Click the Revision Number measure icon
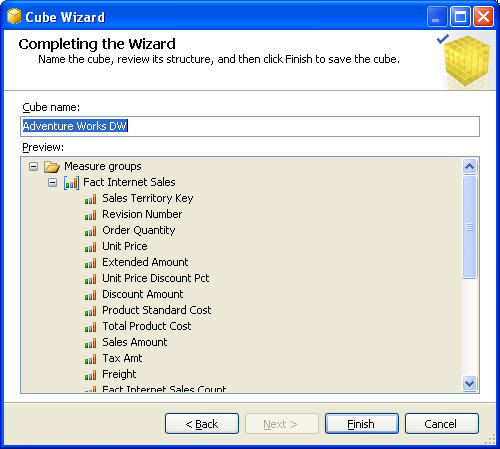Viewport: 500px width, 449px height. 90,215
